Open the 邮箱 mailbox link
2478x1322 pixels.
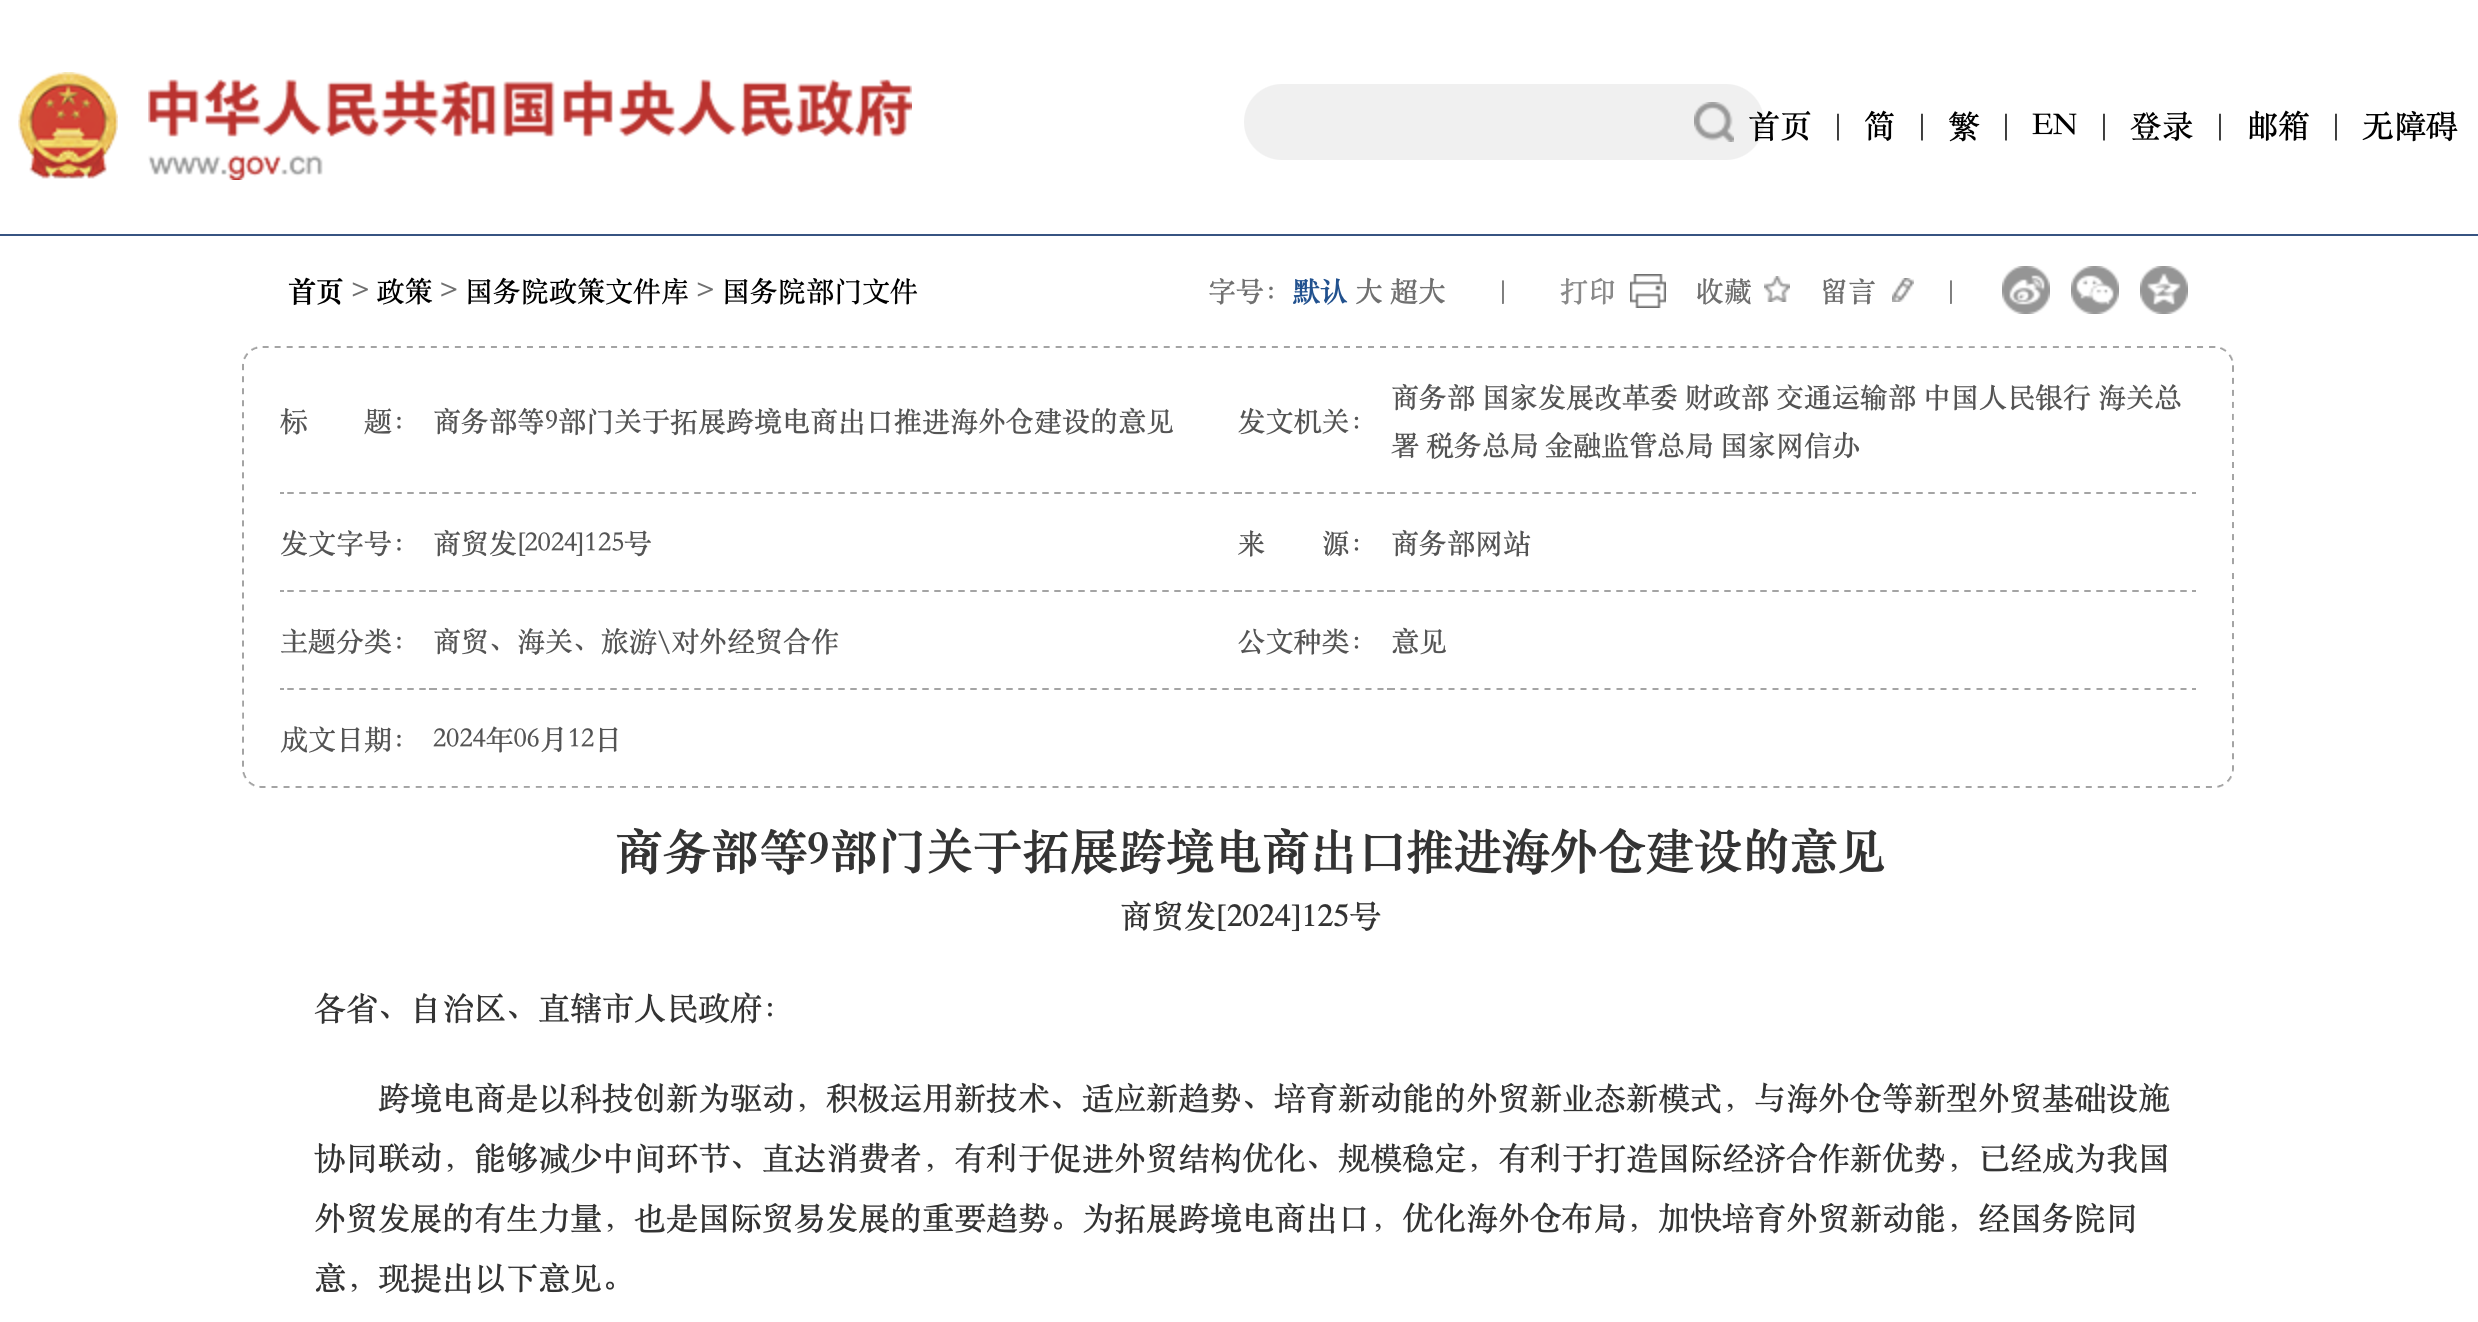point(2278,126)
